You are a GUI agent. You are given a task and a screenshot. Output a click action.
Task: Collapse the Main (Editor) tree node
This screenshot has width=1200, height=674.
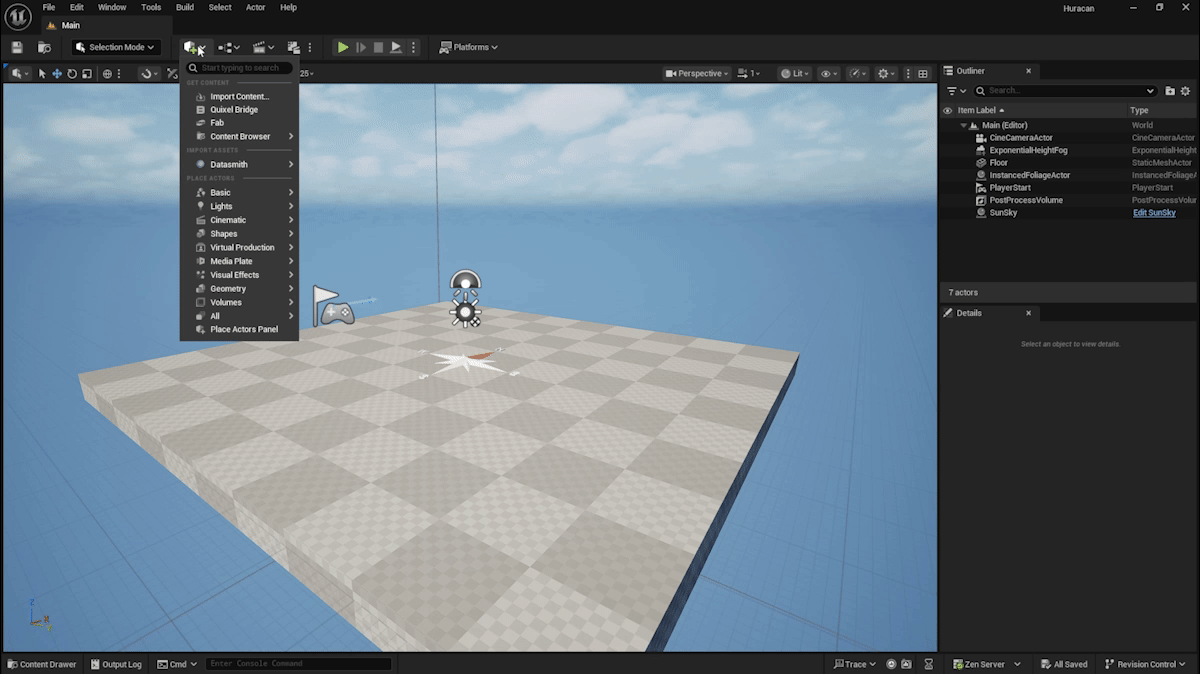click(964, 125)
